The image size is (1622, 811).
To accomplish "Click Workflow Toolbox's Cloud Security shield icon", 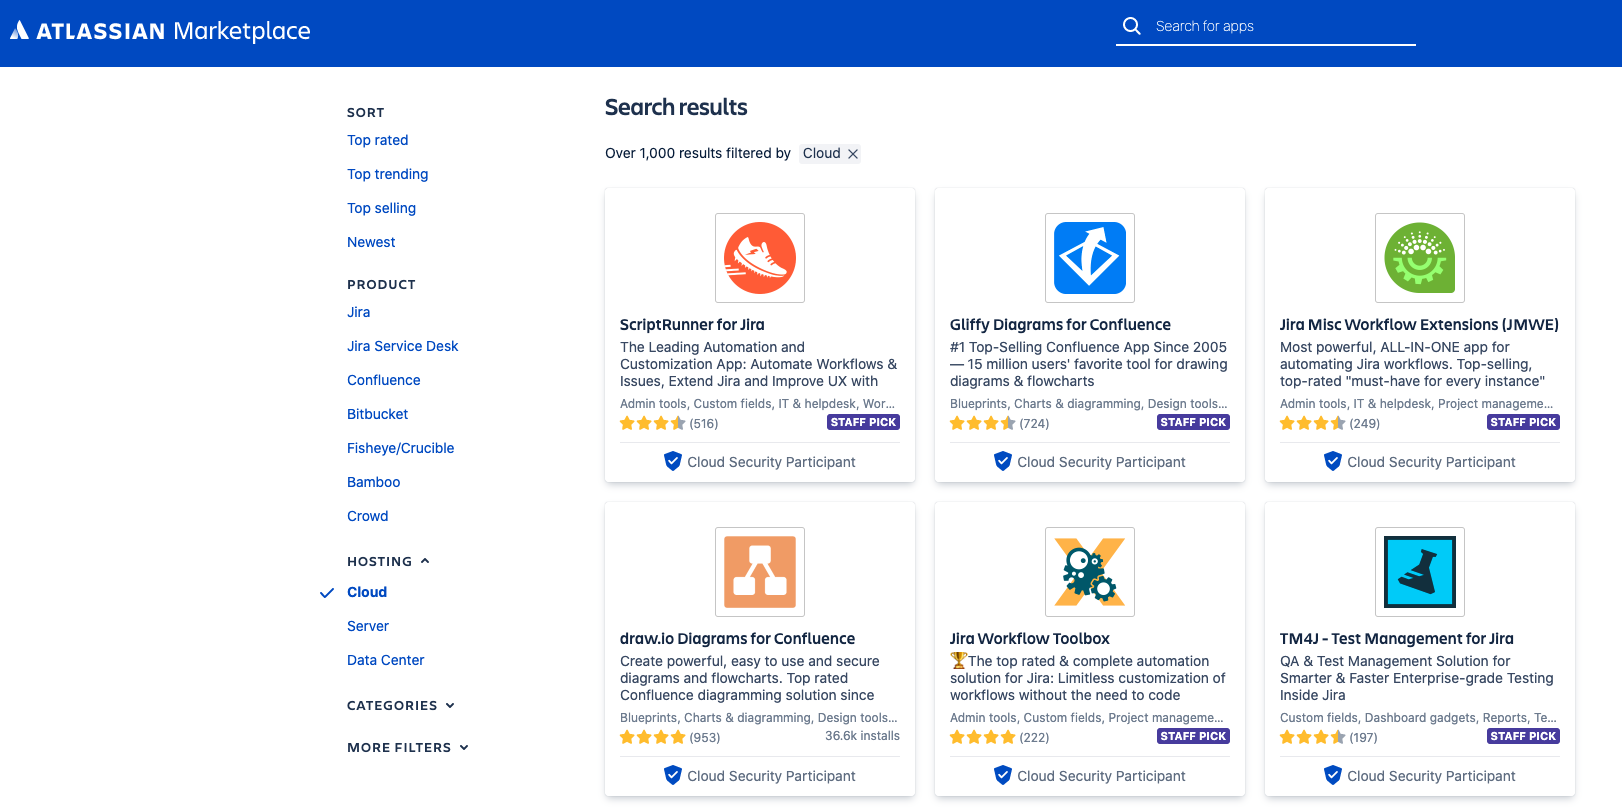I will 1003,775.
